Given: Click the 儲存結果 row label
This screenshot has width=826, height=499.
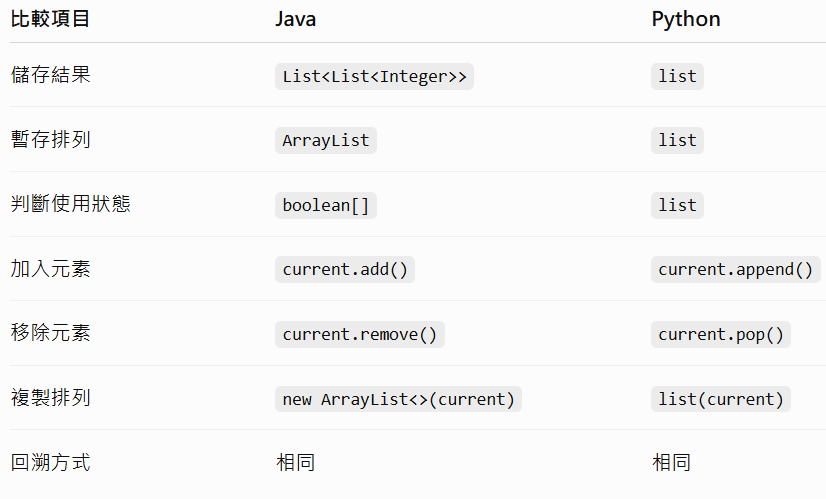Looking at the screenshot, I should (x=51, y=74).
